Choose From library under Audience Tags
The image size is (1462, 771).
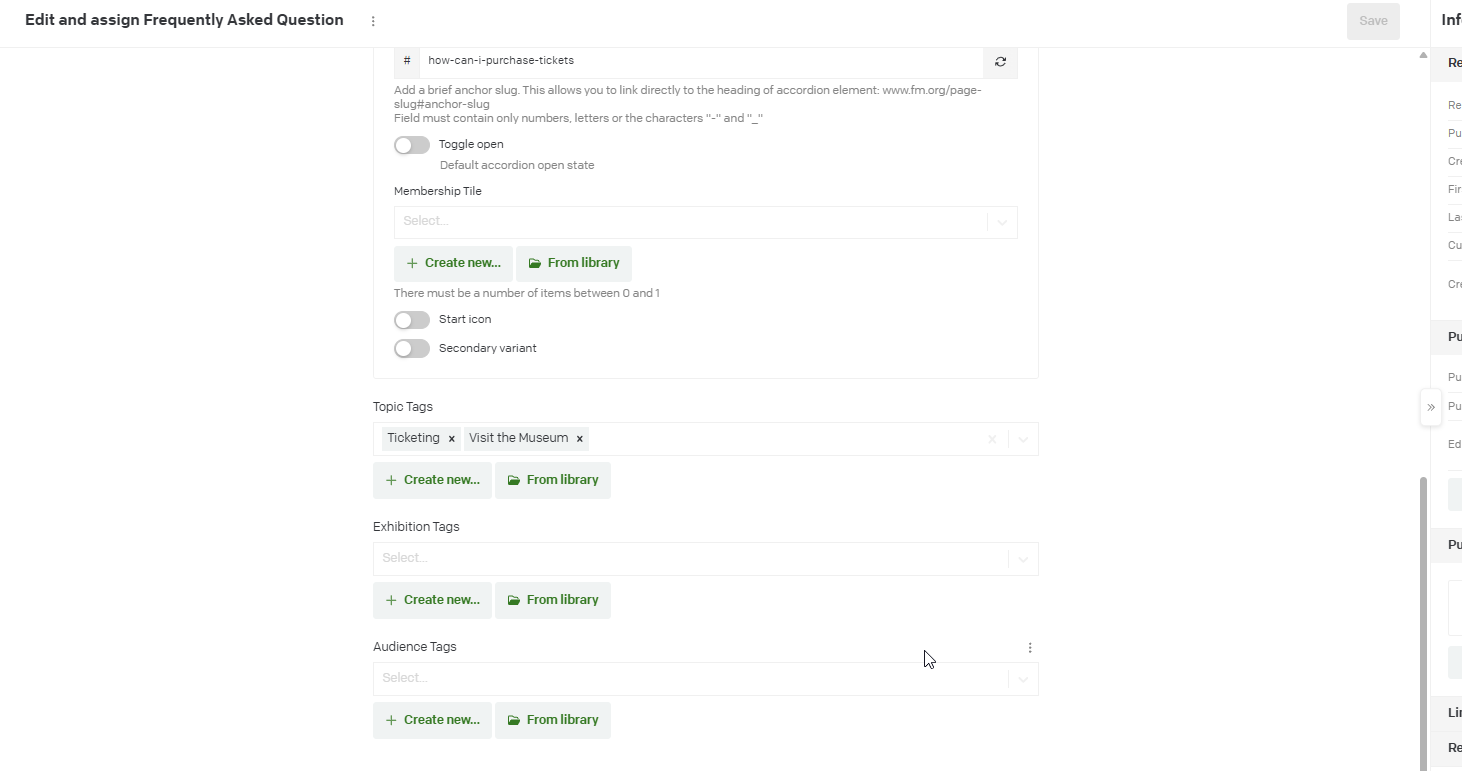553,720
